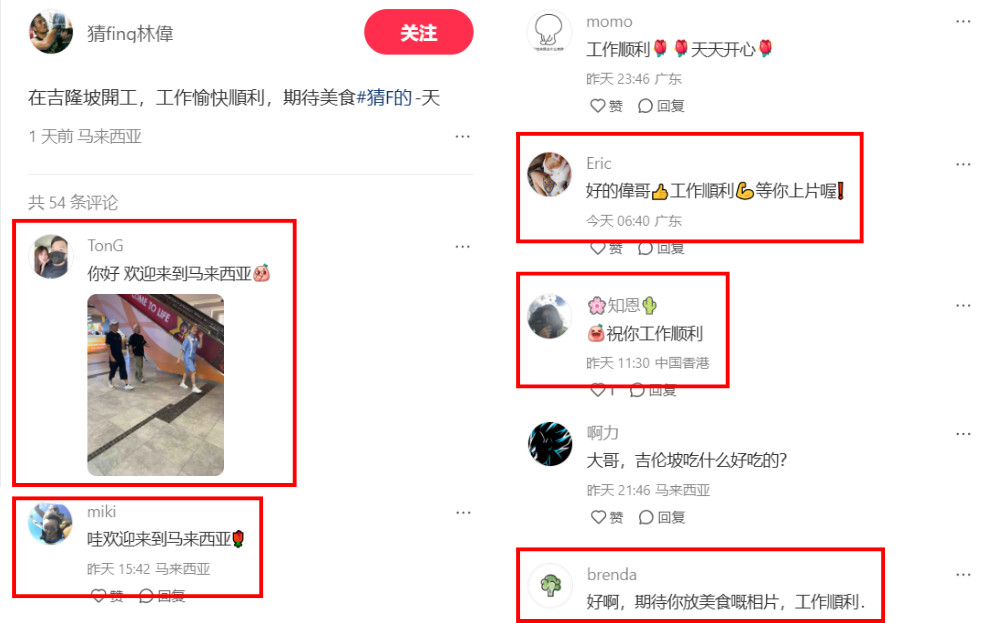Open more options on Eric's comment
The width and height of the screenshot is (1000, 623).
pyautogui.click(x=963, y=165)
